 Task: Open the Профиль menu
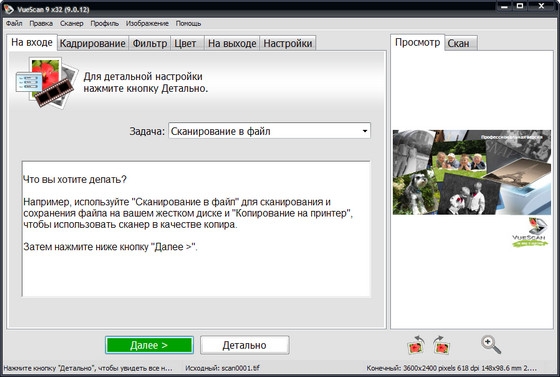click(x=104, y=24)
